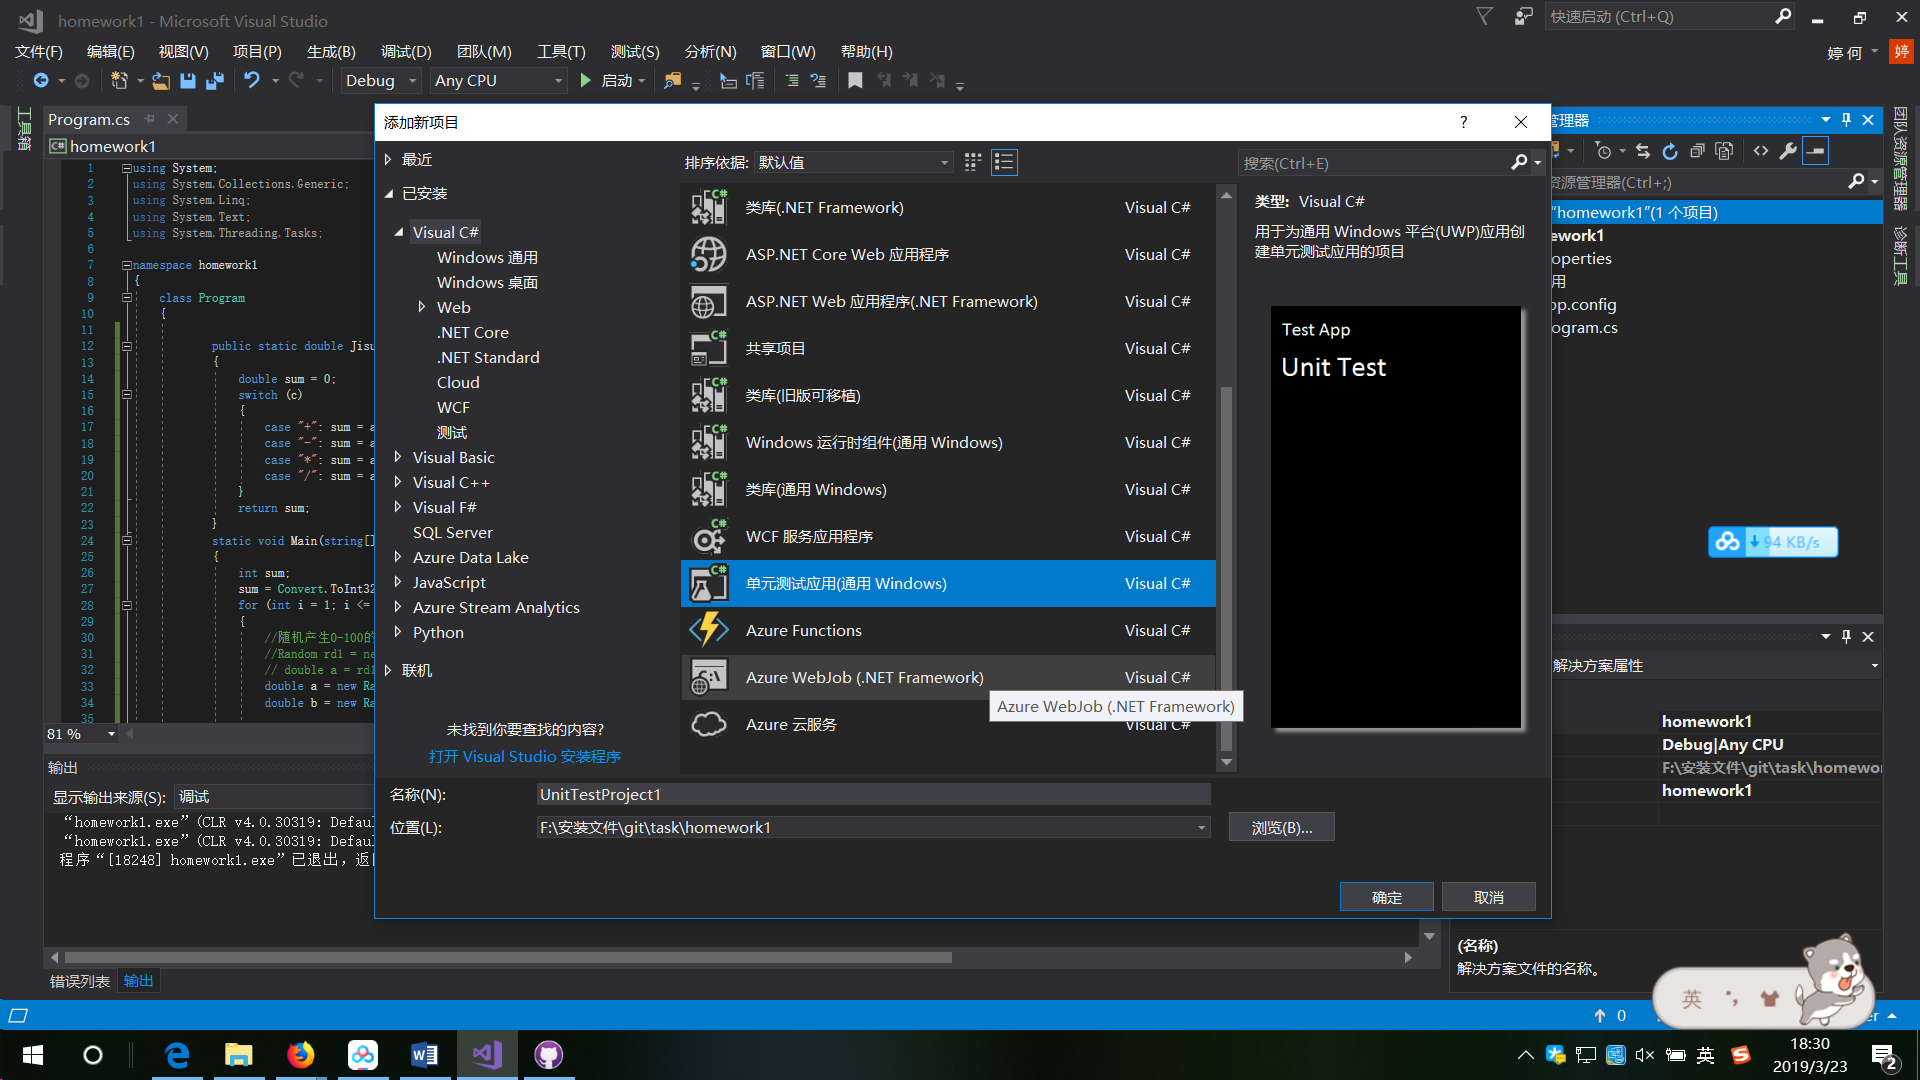Click the green Start debugging arrow
This screenshot has width=1920, height=1080.
point(586,81)
